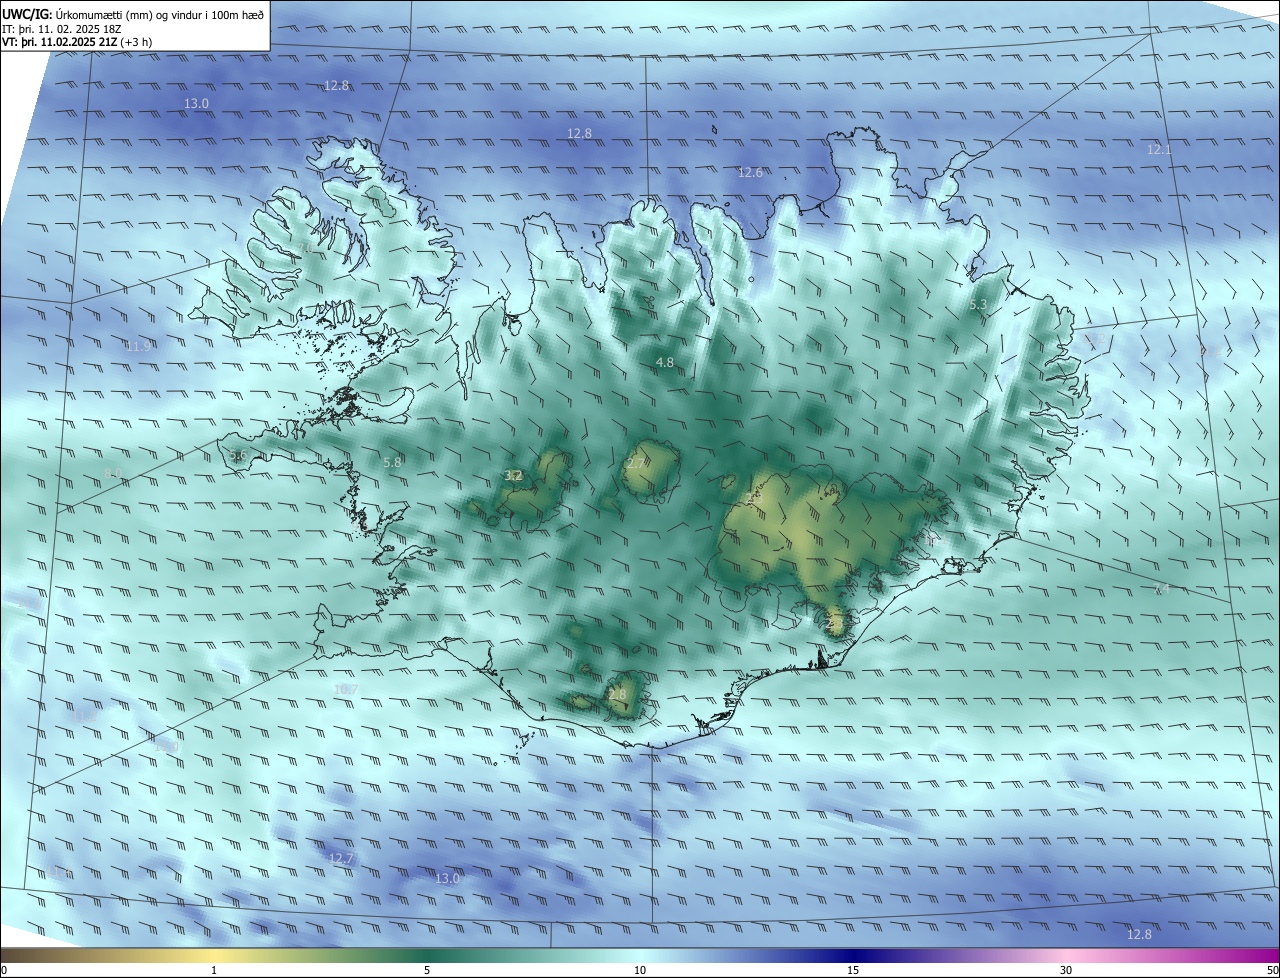Click the 4.8 value in north-central Iceland

664,362
